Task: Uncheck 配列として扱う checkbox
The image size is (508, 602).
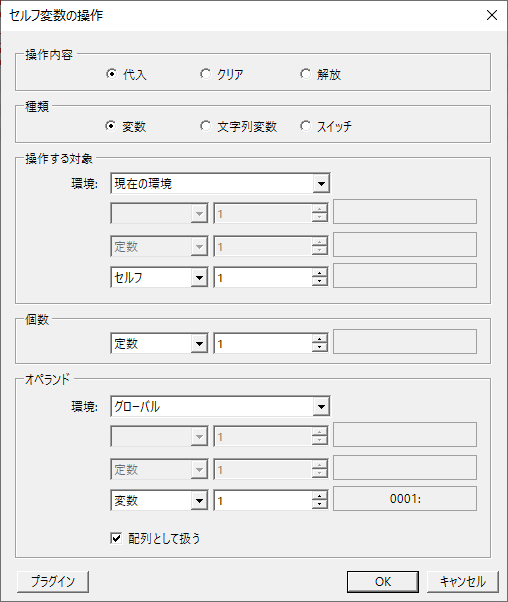Action: [x=116, y=538]
